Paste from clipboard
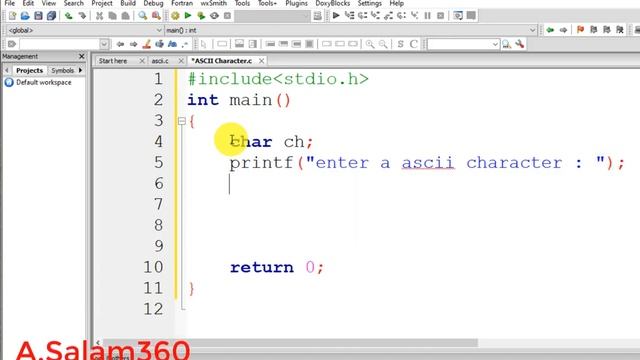640x360 pixels. [x=125, y=16]
